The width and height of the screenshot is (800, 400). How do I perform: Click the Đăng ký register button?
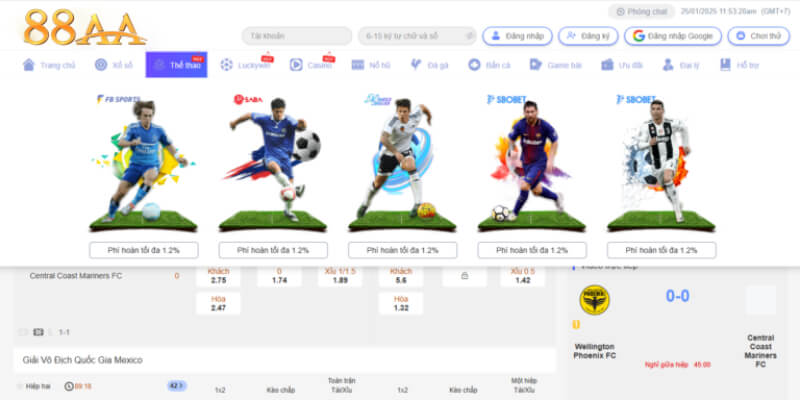(588, 36)
